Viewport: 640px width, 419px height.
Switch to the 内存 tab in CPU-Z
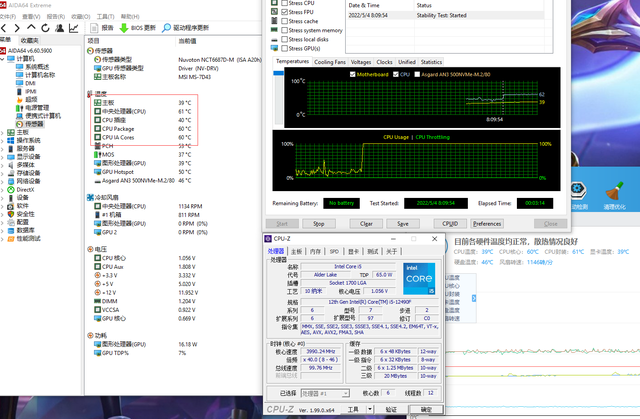(315, 251)
